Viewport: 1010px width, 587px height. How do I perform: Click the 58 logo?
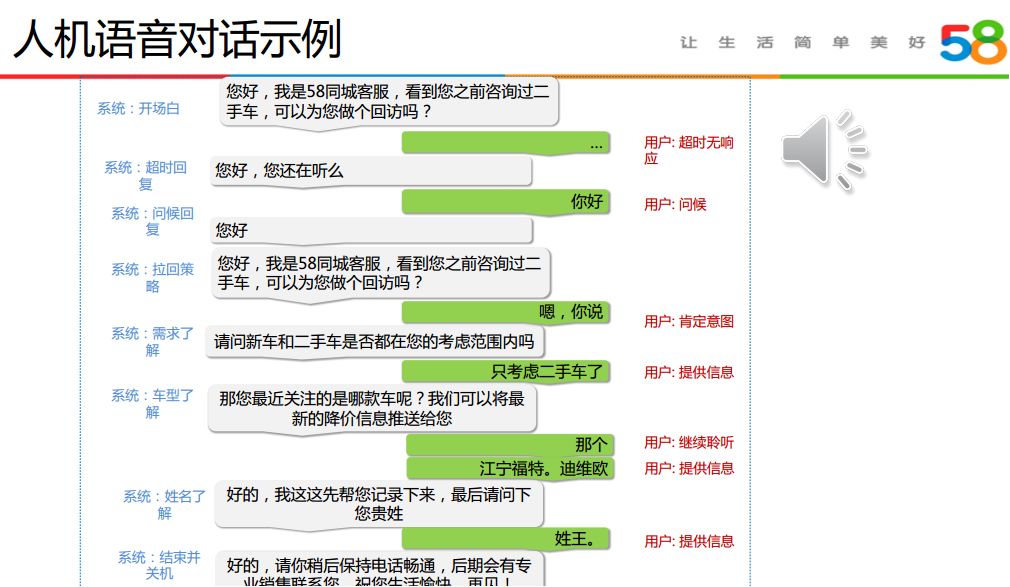[x=973, y=43]
